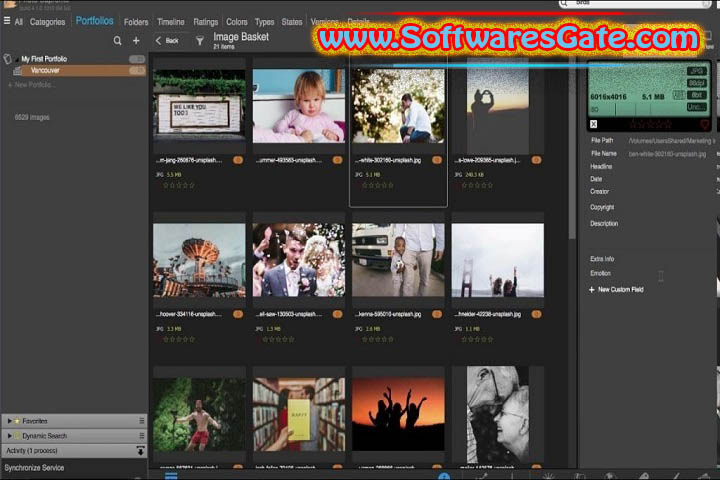
Task: Click orange basket badge on kenna-595016 image
Action: point(437,314)
